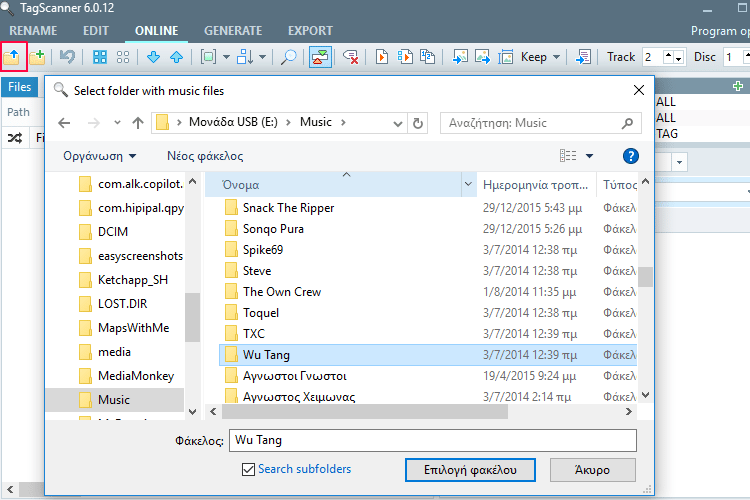The height and width of the screenshot is (500, 750).
Task: Click inside the Φάκελος text field
Action: 433,440
